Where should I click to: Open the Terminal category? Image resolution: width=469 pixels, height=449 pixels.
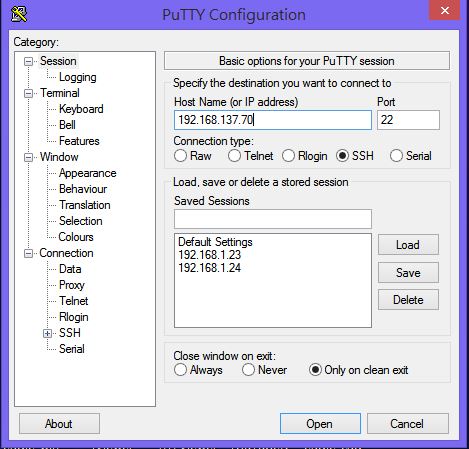click(60, 93)
